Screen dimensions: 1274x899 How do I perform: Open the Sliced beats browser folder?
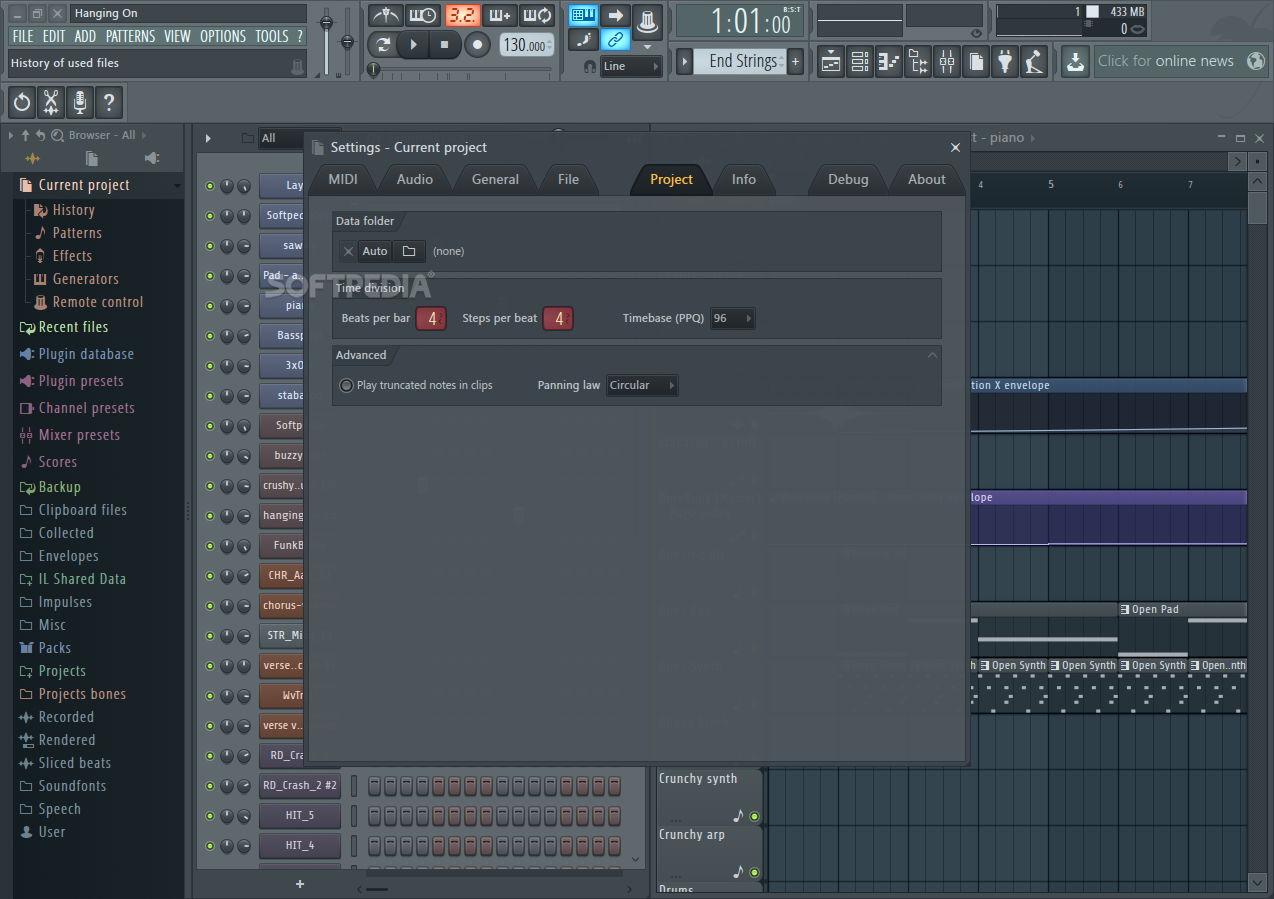[74, 763]
